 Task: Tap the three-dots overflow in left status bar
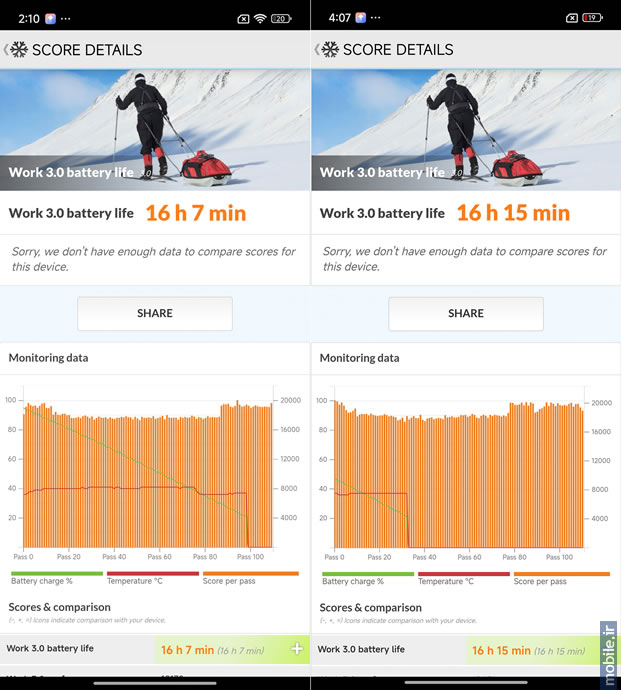pos(66,19)
